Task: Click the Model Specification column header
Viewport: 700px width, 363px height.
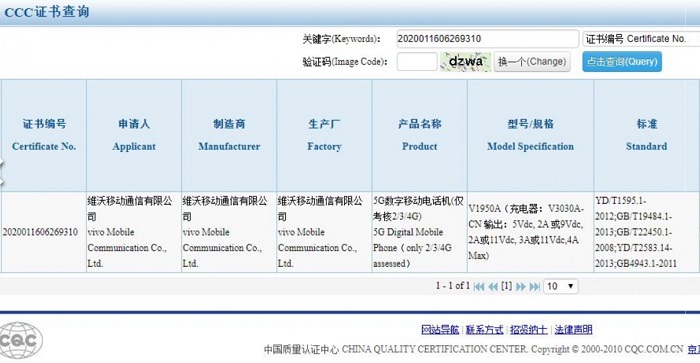Action: coord(530,135)
